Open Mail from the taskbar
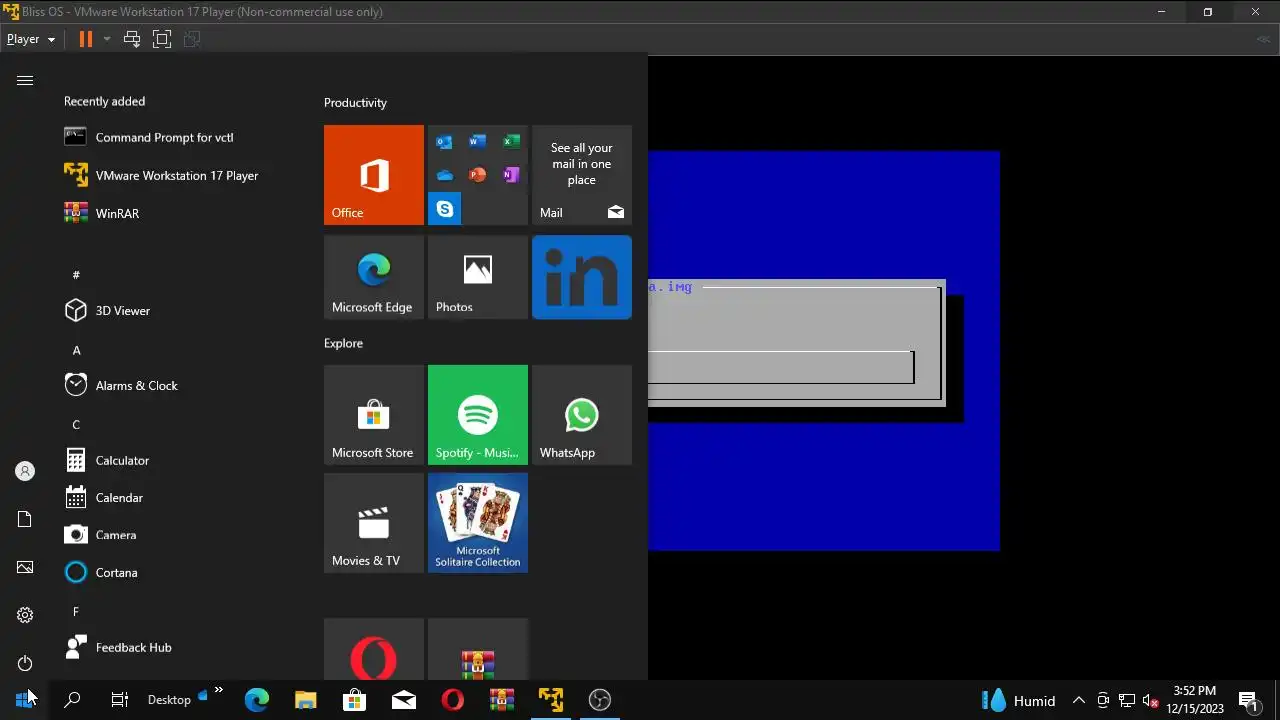Viewport: 1280px width, 720px height. [x=404, y=700]
